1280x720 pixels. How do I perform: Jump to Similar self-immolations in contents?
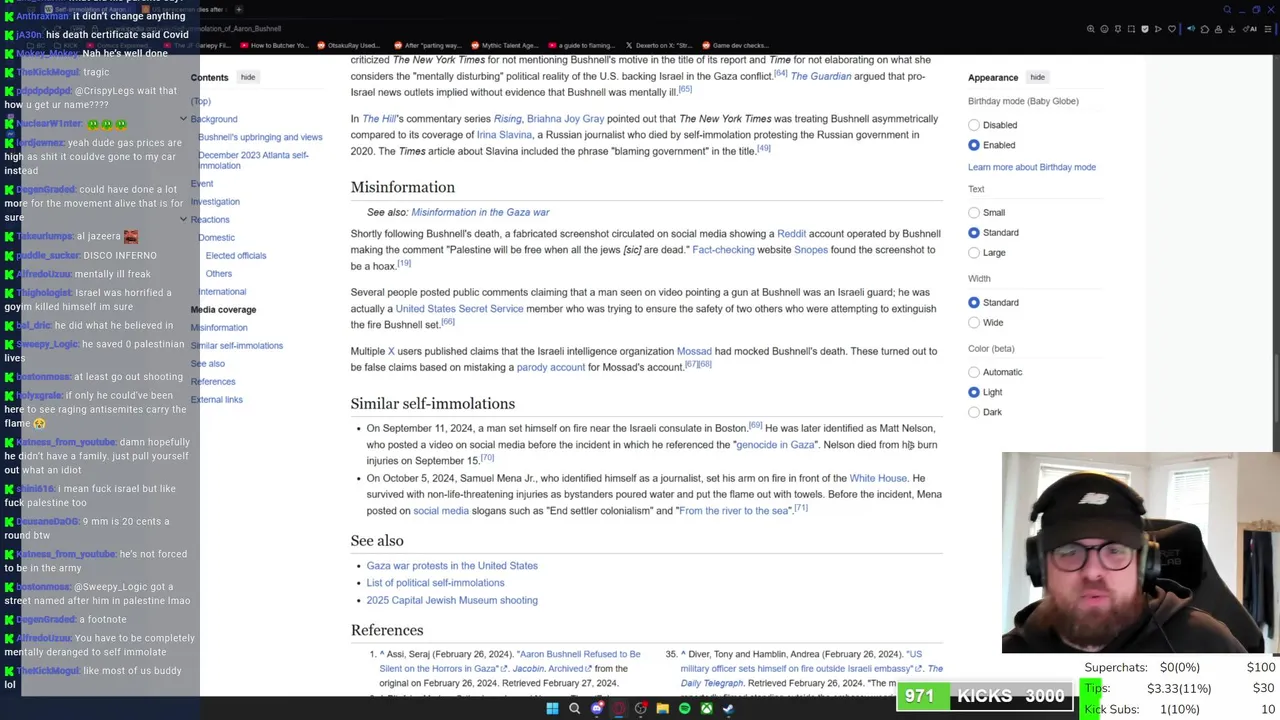coord(237,345)
